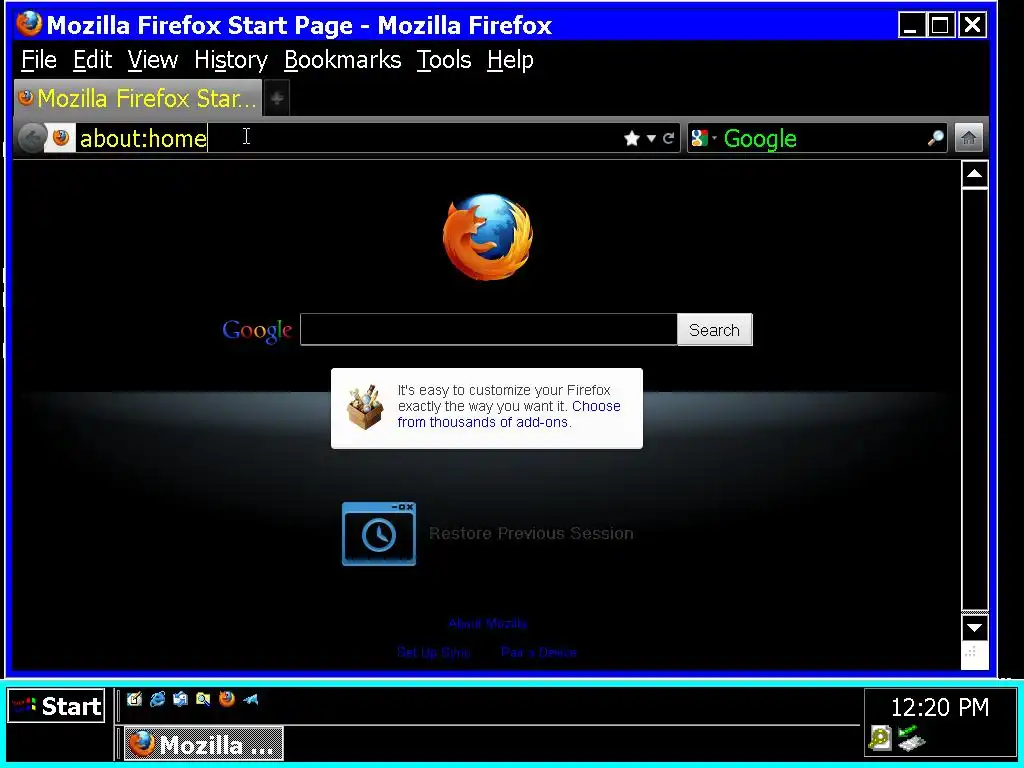
Task: Open a new tab with the plus button
Action: (276, 99)
